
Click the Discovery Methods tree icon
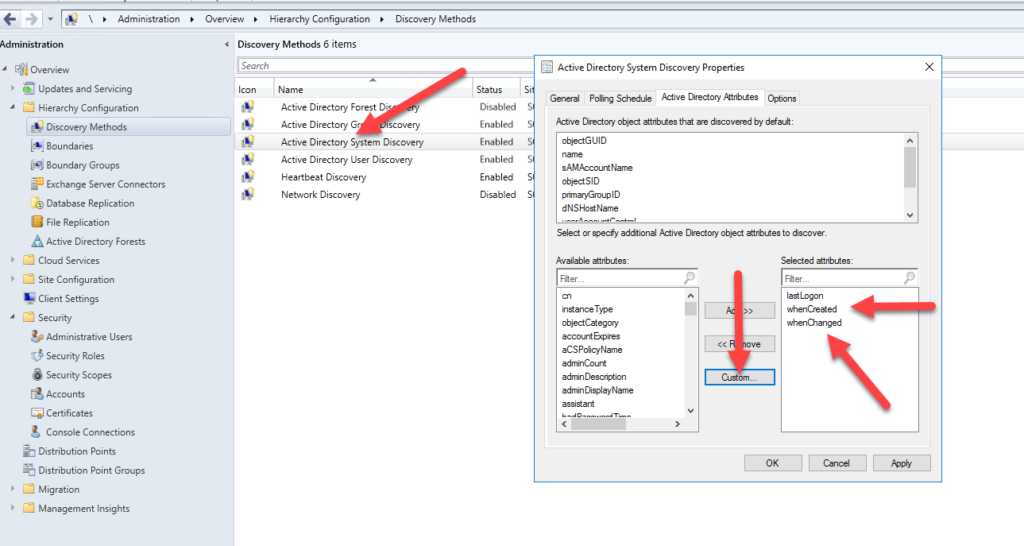click(37, 127)
